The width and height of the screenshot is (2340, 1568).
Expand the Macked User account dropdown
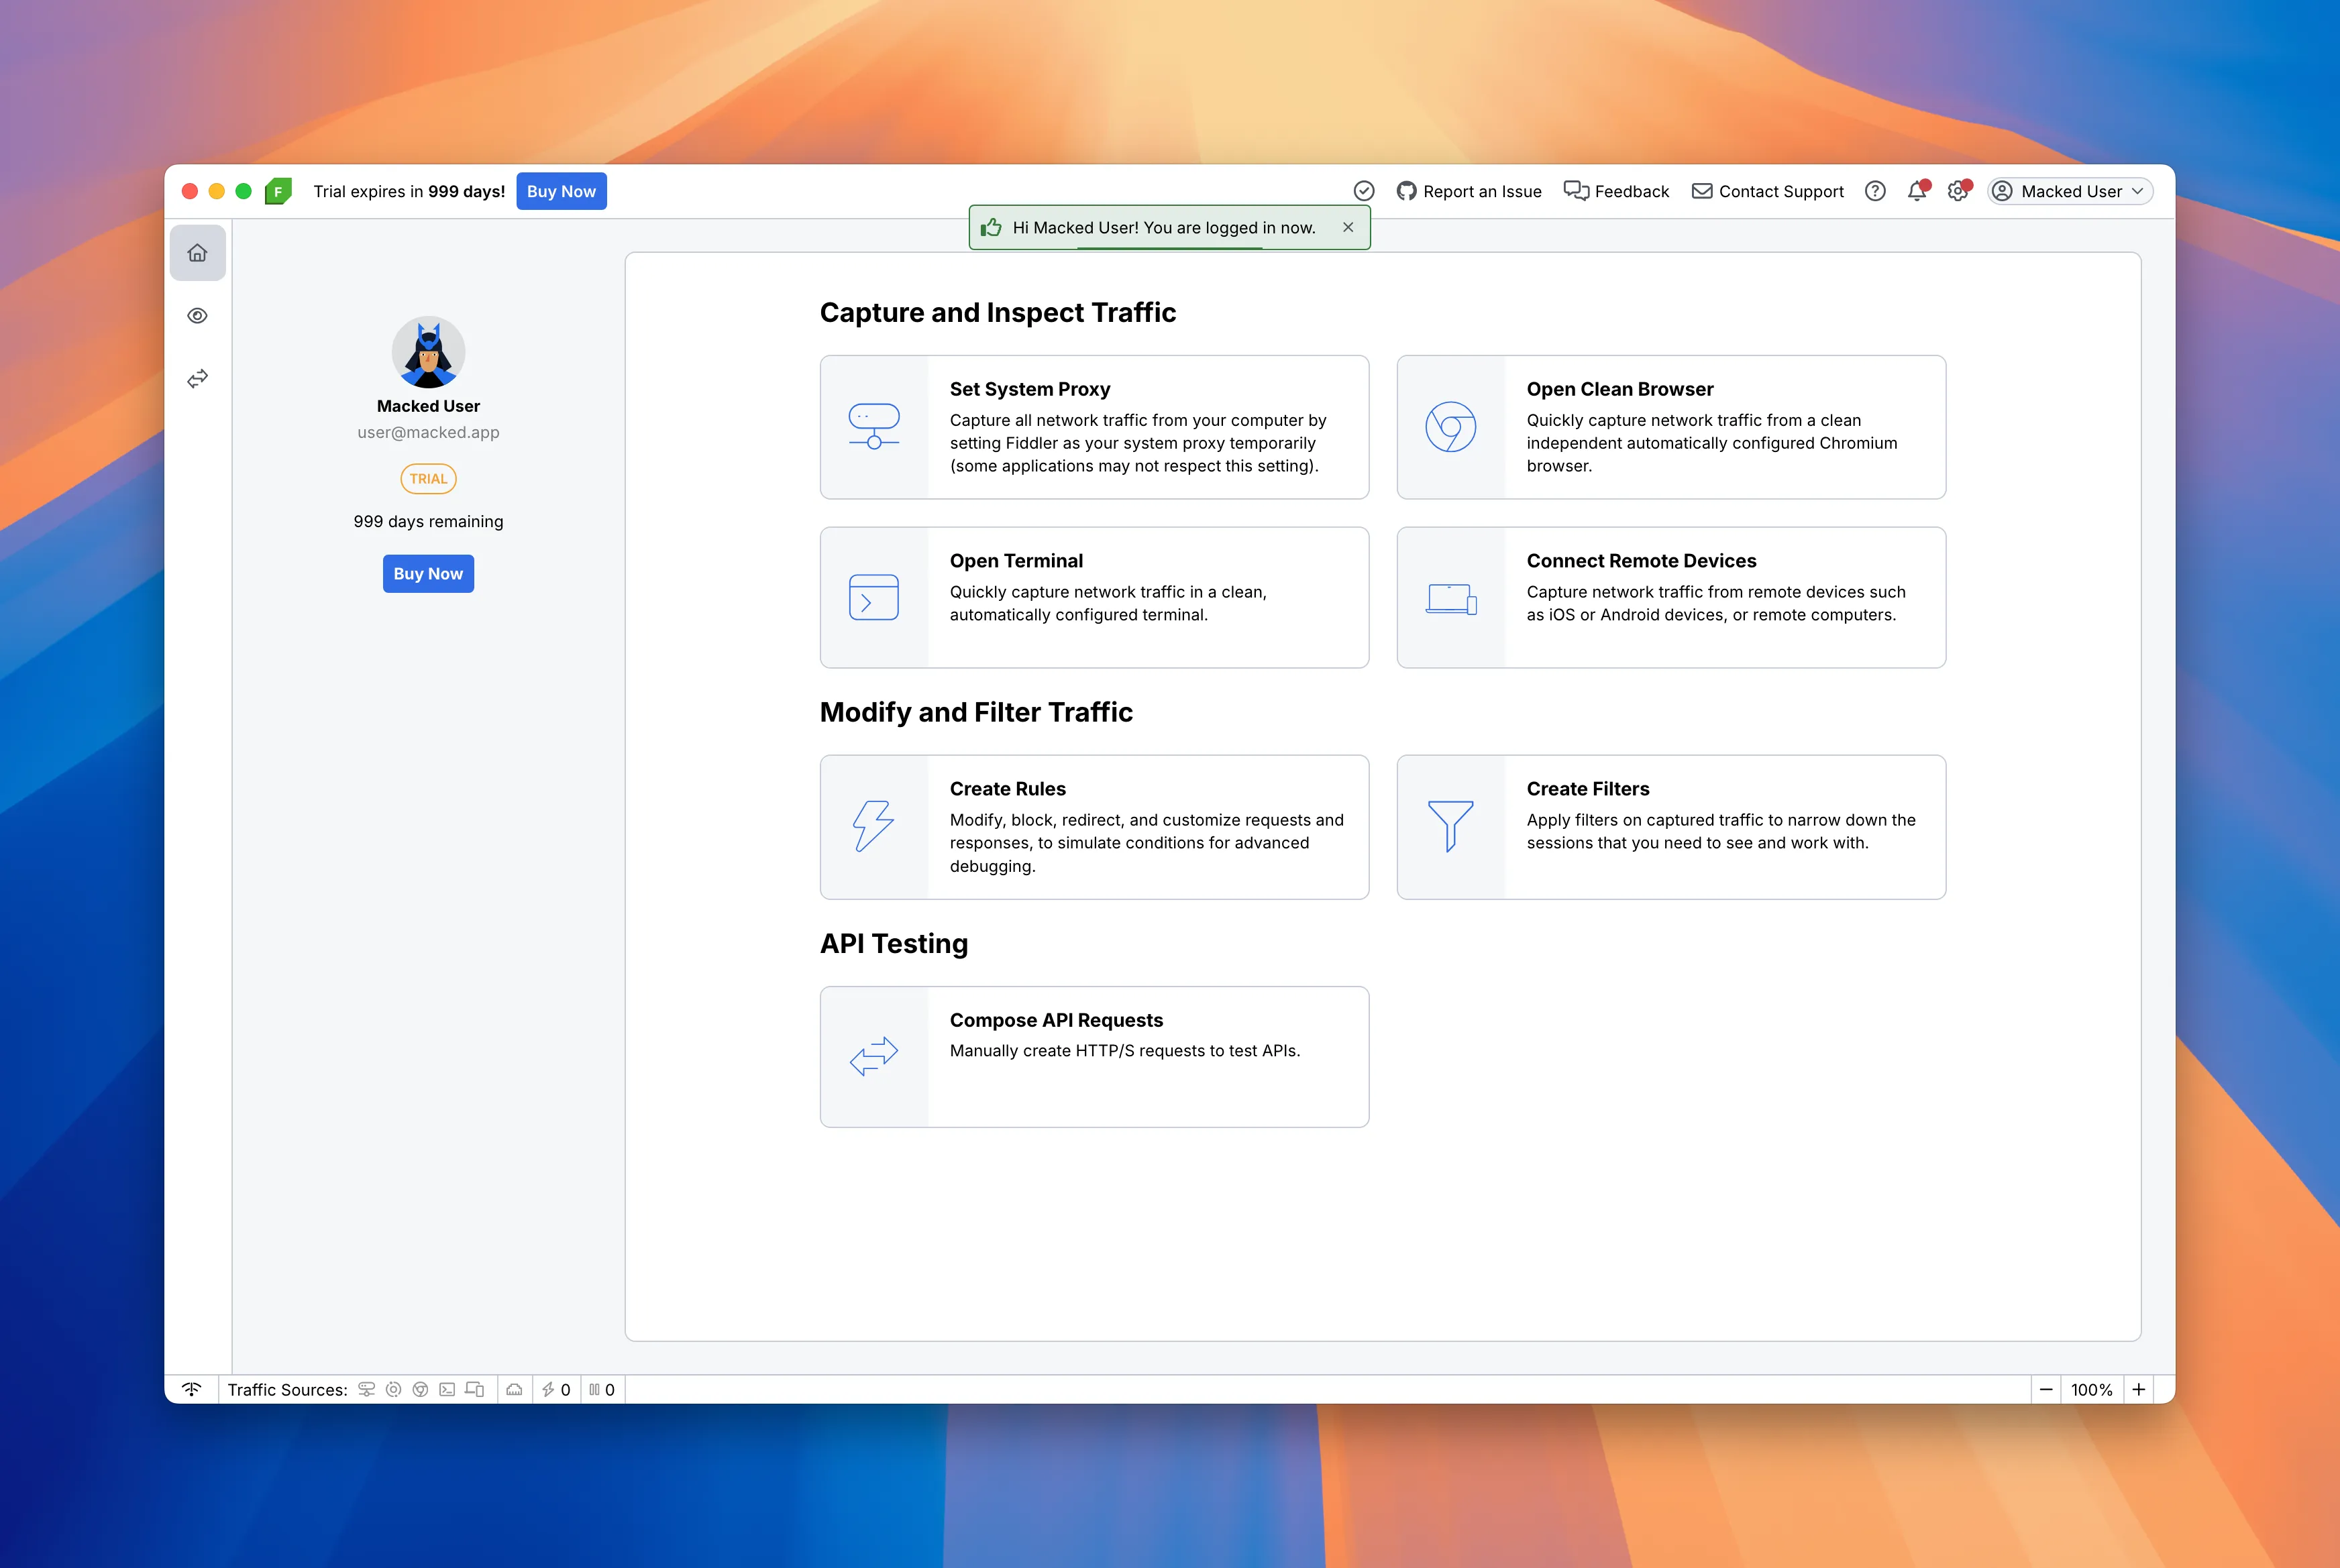click(x=2069, y=190)
